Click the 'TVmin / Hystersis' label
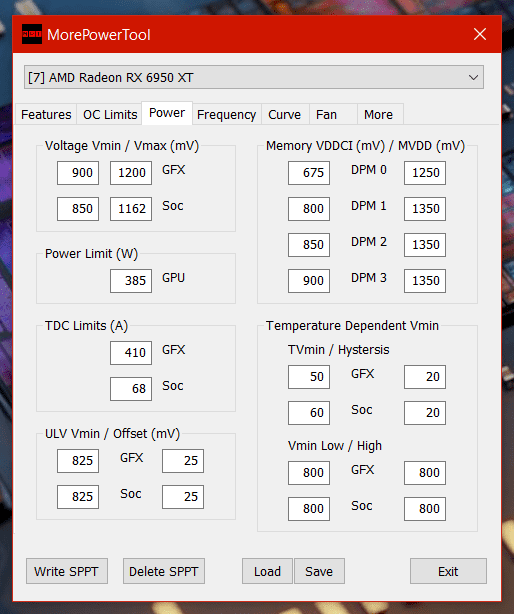This screenshot has height=614, width=514. 339,350
